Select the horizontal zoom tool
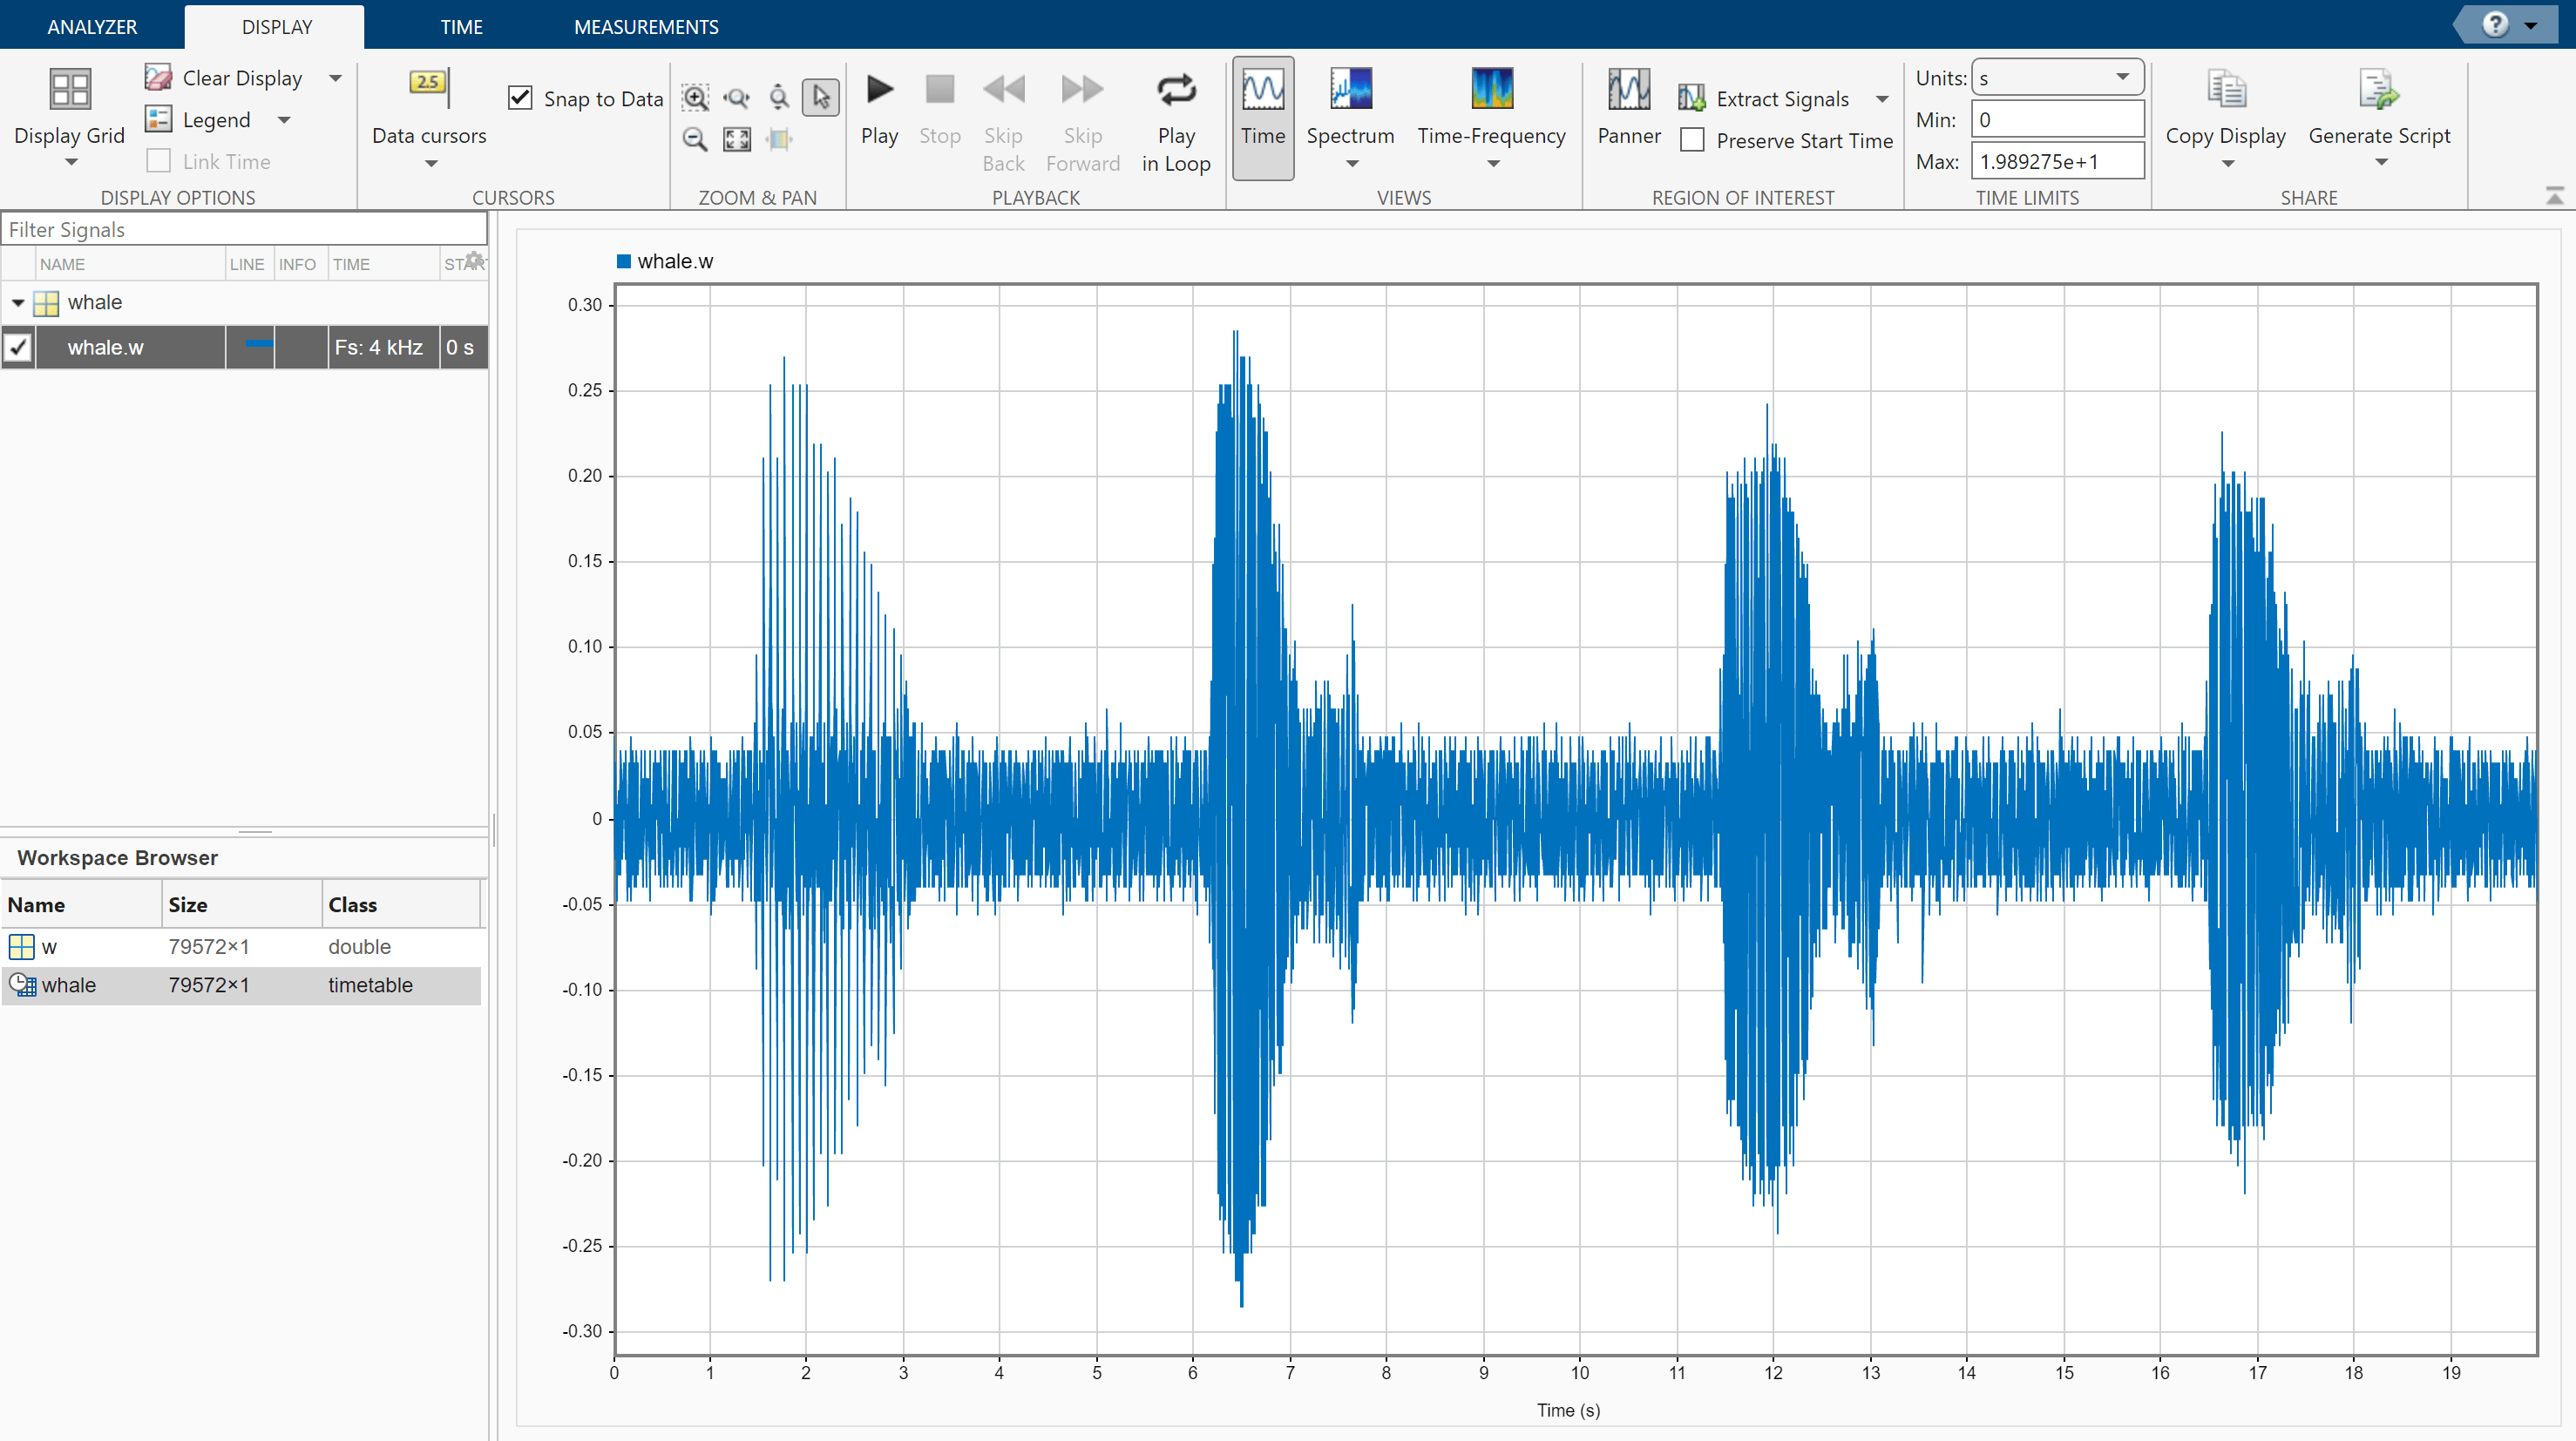The height and width of the screenshot is (1441, 2576). click(x=737, y=97)
